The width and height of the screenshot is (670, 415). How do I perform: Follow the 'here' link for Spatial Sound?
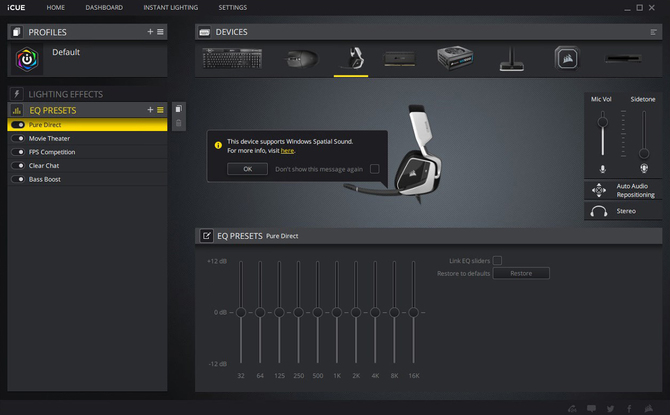tap(287, 150)
